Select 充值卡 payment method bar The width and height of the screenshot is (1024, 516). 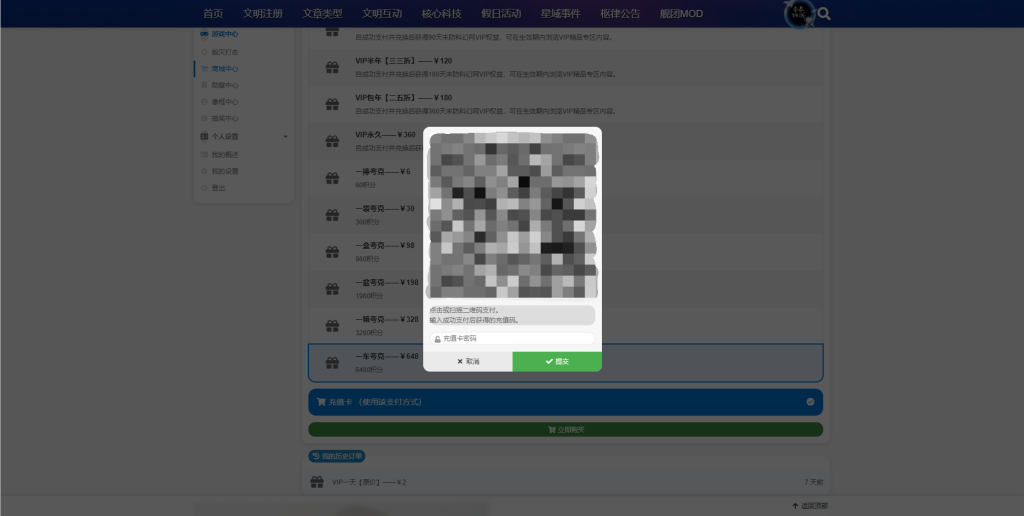click(x=566, y=402)
